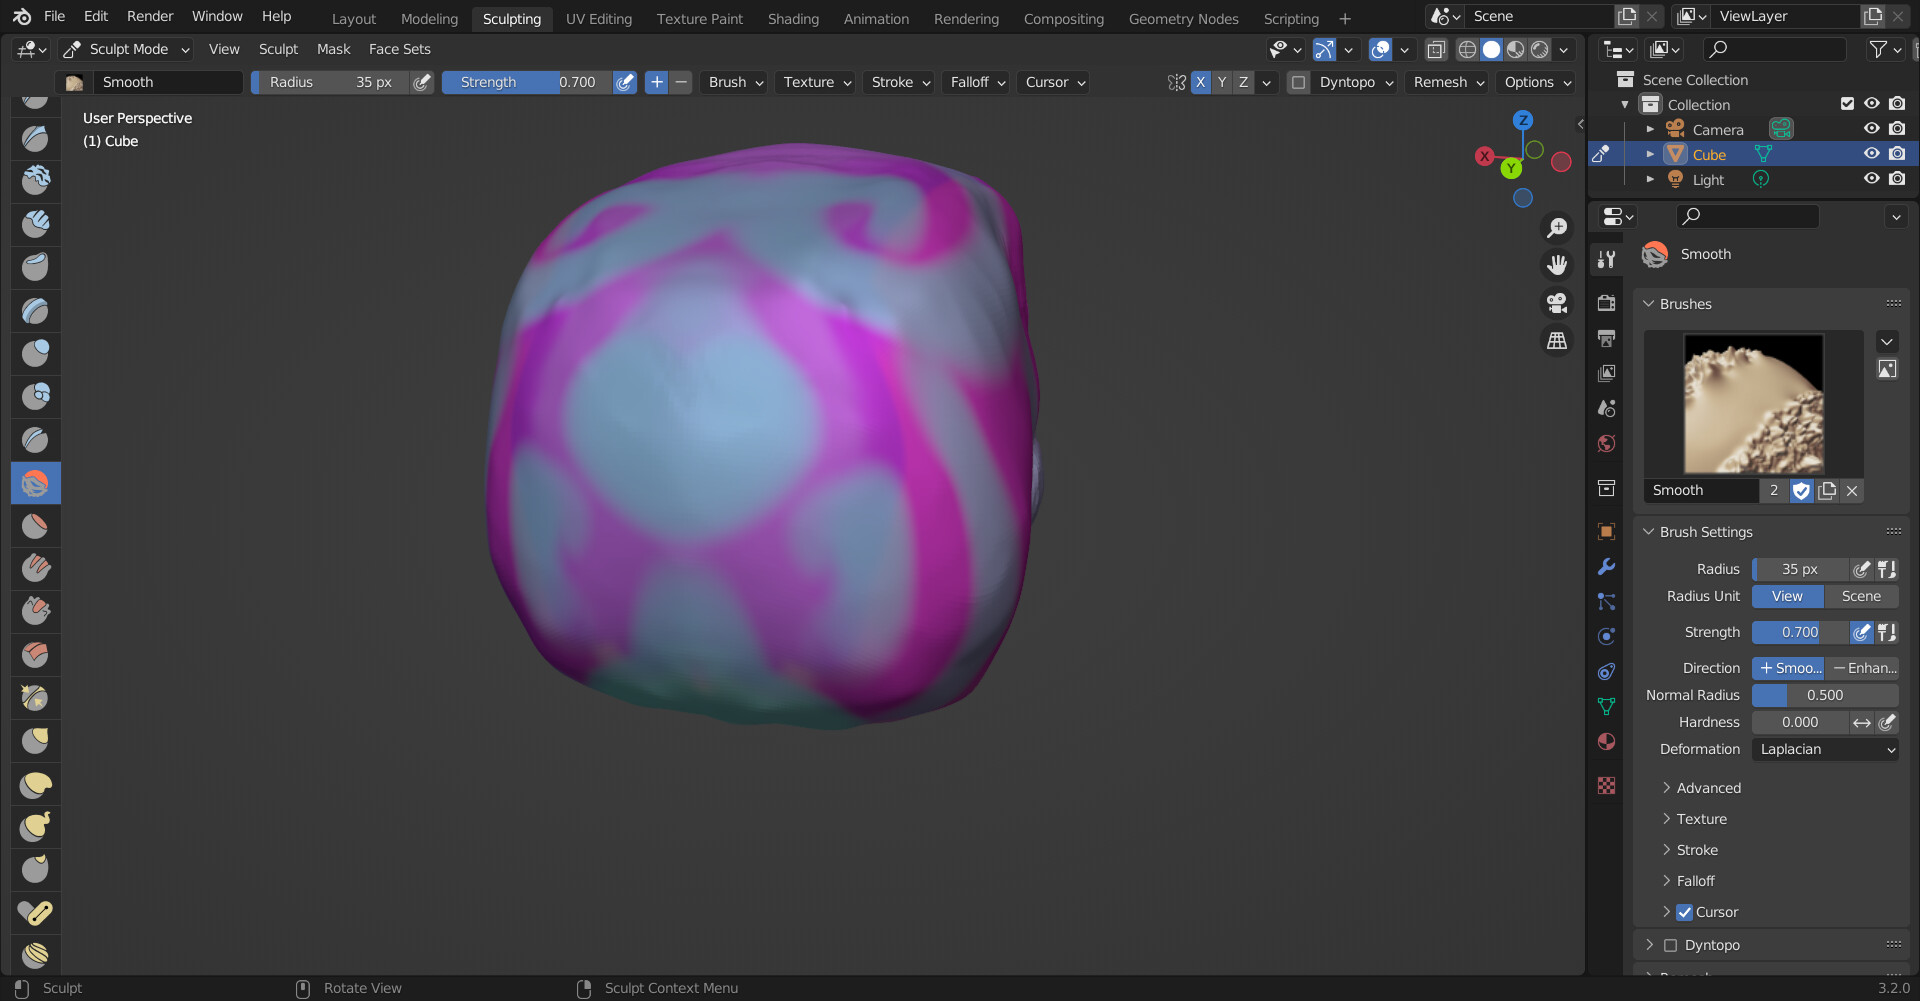
Task: Open the Modifiers wrench properties tab
Action: (x=1606, y=567)
